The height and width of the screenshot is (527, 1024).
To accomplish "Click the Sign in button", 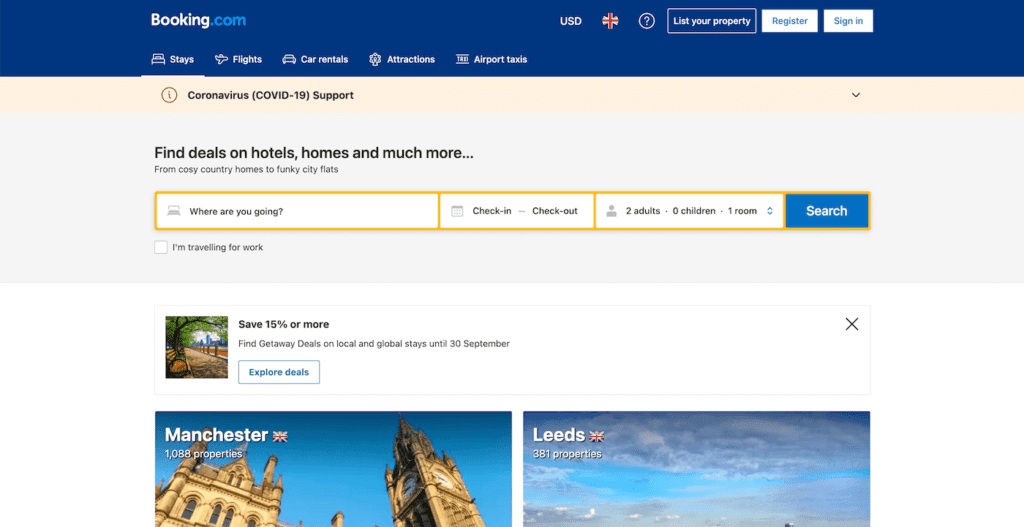I will (848, 21).
